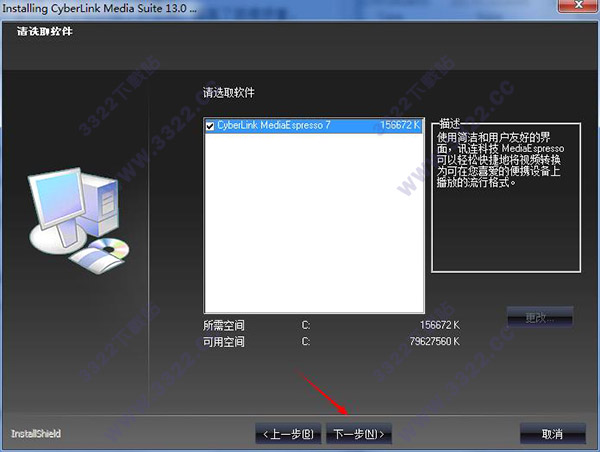Go back with the 上一步(B) button
This screenshot has height=452, width=600.
(x=288, y=434)
